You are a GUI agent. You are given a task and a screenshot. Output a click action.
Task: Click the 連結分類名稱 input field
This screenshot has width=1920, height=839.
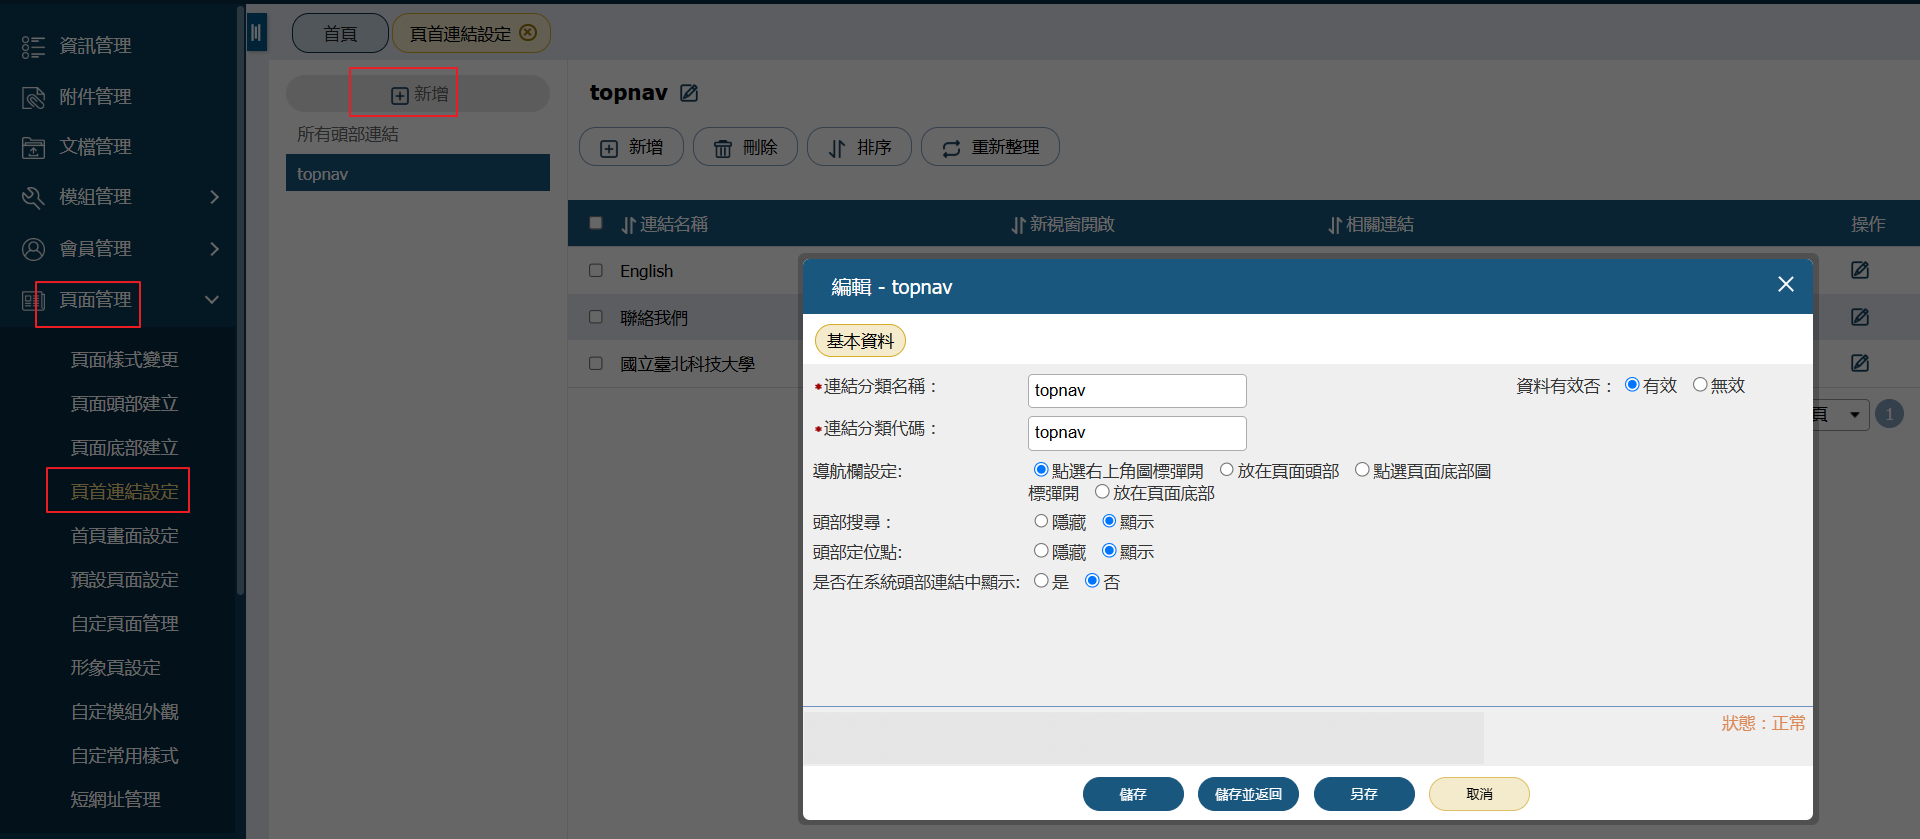pos(1137,390)
